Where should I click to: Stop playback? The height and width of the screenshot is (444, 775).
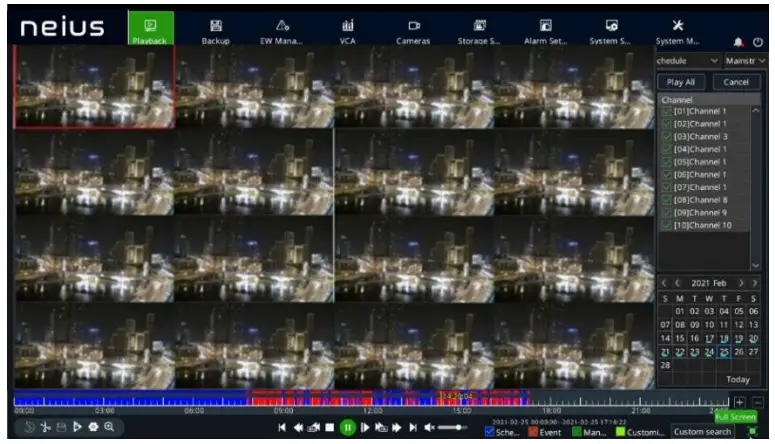tap(330, 428)
